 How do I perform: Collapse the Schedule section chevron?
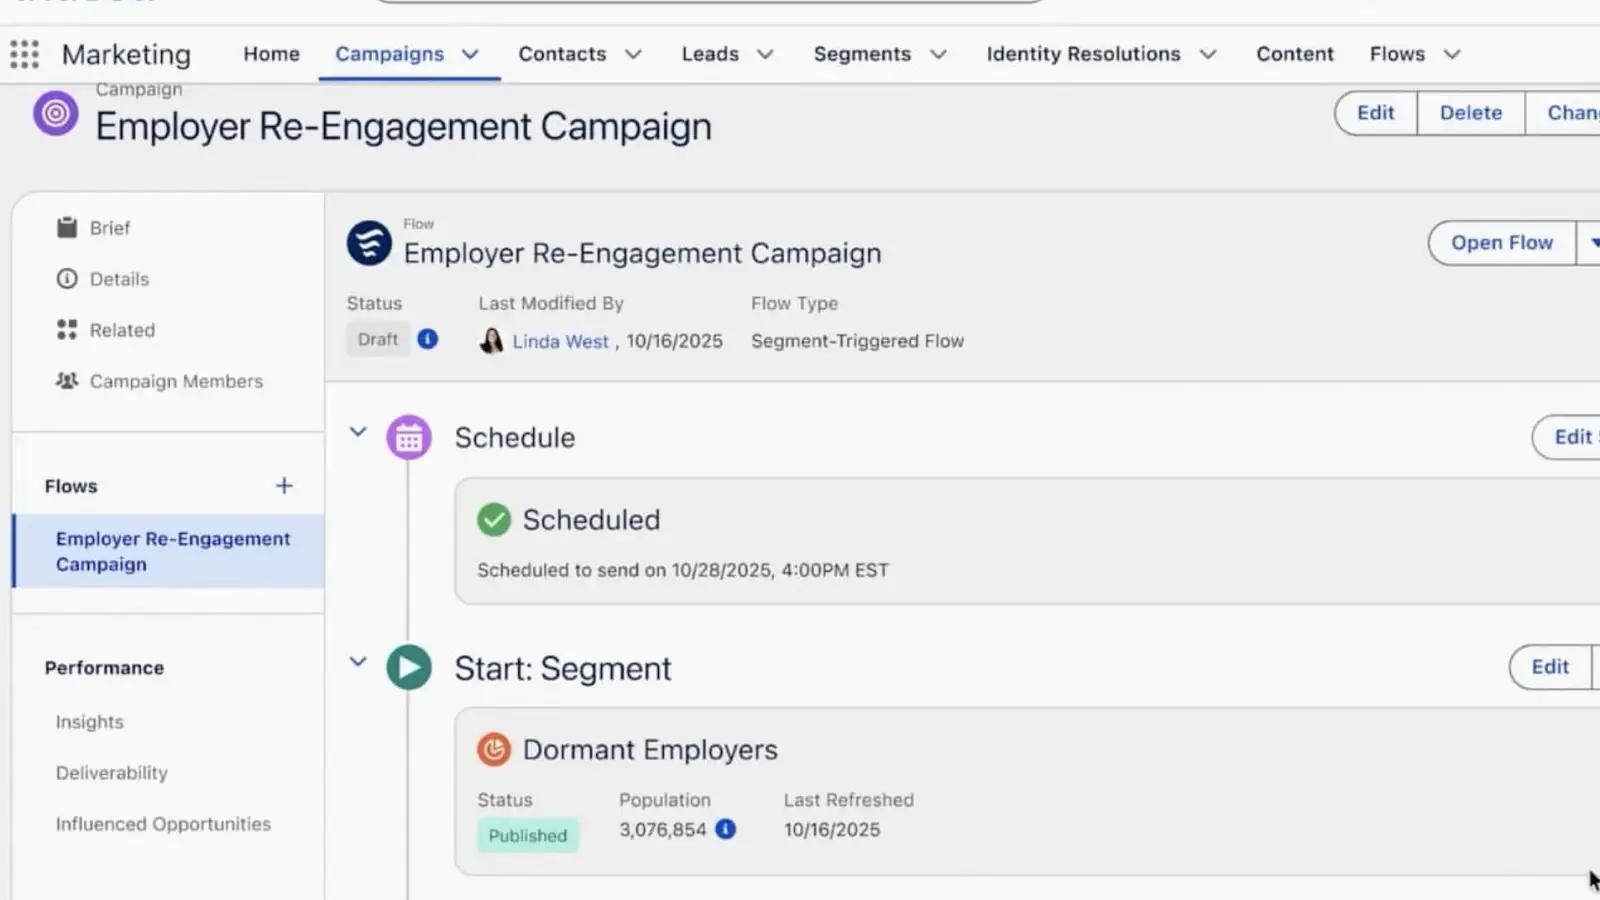[x=358, y=432]
